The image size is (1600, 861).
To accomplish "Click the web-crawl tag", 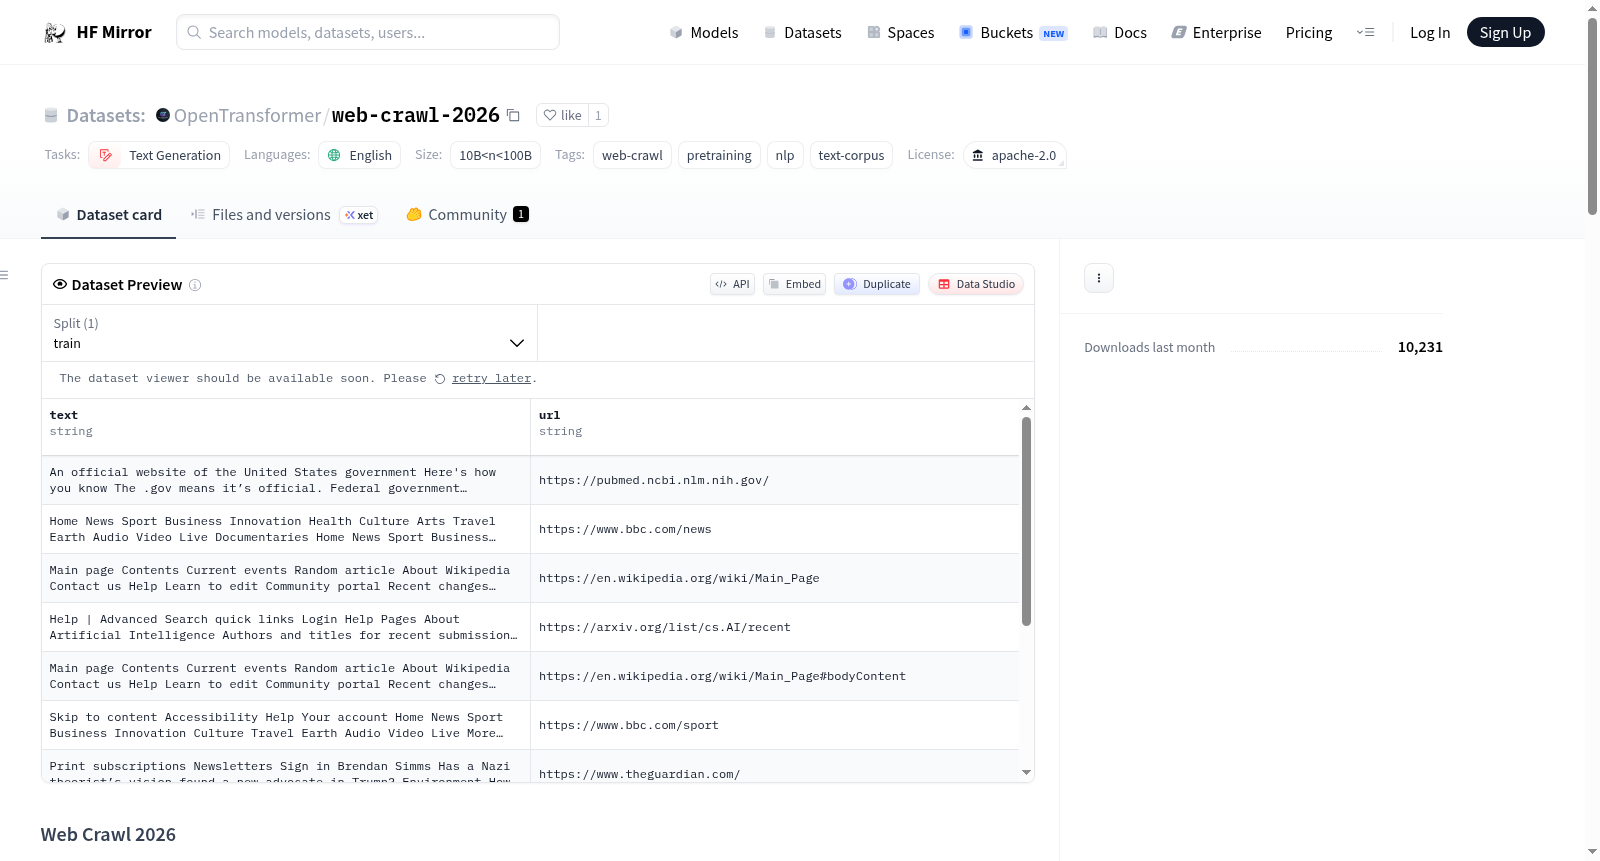I will [x=632, y=156].
